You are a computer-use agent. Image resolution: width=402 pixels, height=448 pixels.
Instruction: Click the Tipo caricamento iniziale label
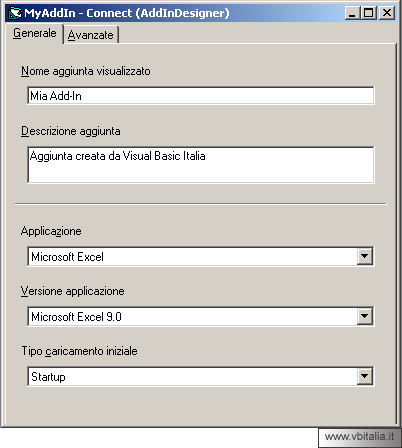point(80,351)
